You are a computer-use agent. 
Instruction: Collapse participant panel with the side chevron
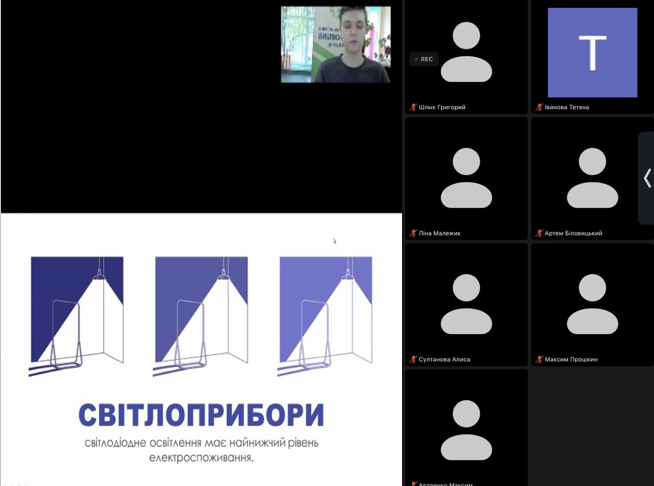(646, 178)
